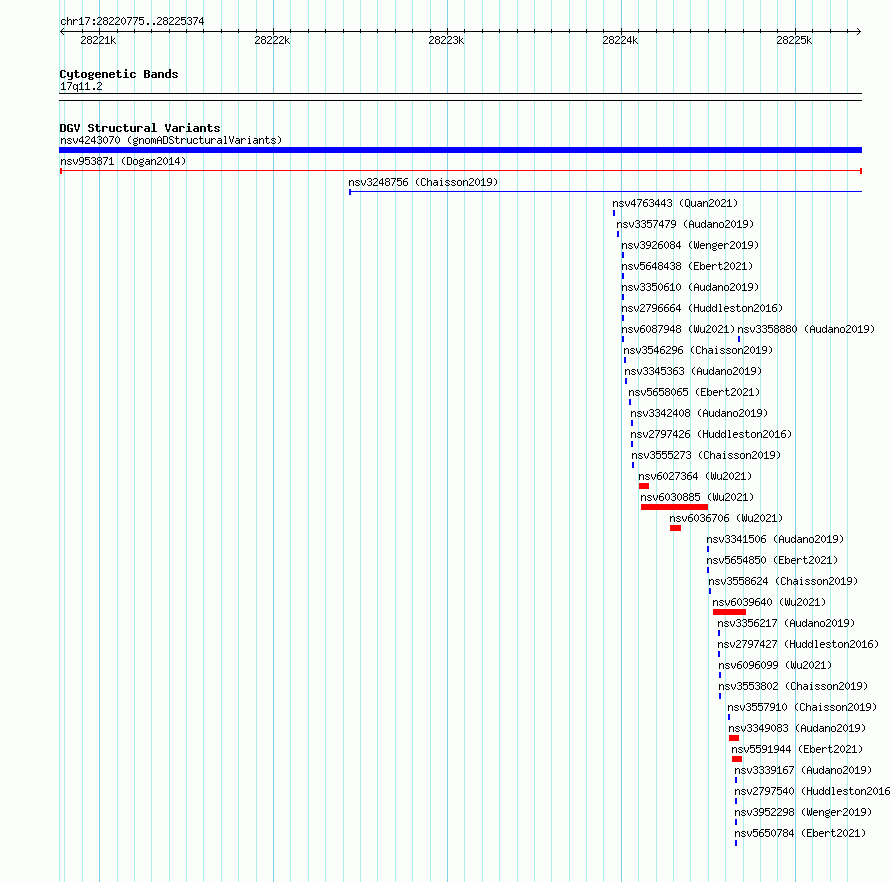Click the chr17:28220775..28225374 coordinates
The height and width of the screenshot is (882, 890).
tap(132, 21)
